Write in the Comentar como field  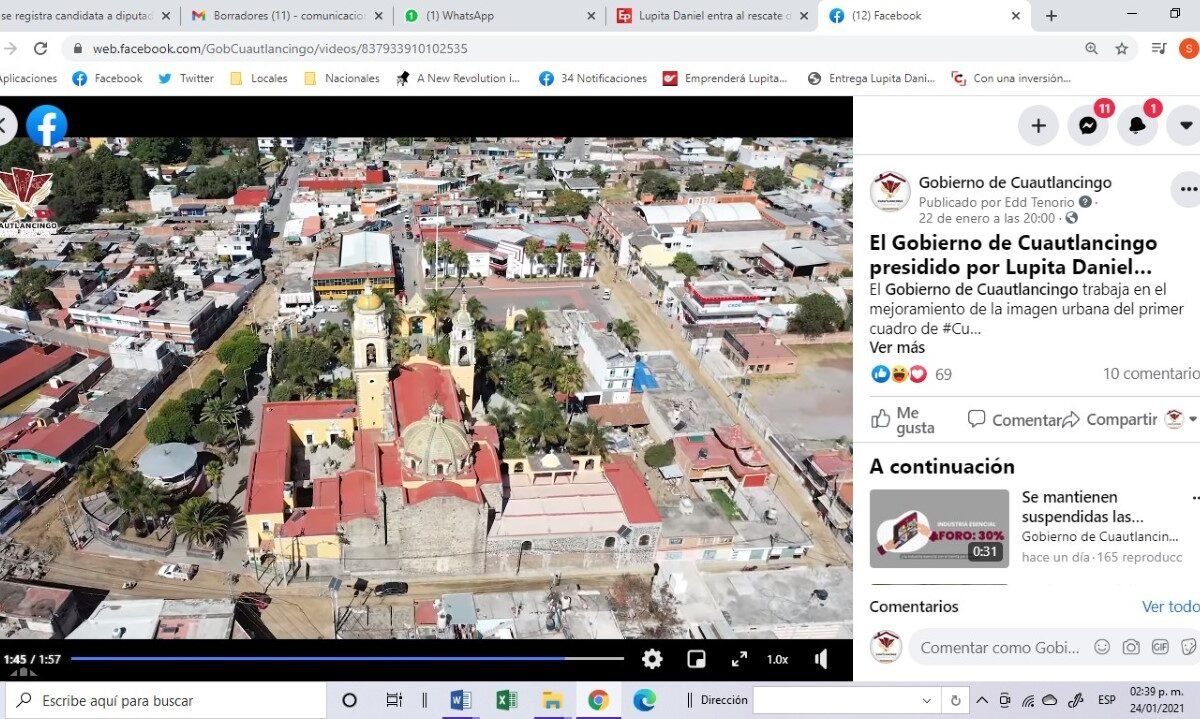[998, 647]
